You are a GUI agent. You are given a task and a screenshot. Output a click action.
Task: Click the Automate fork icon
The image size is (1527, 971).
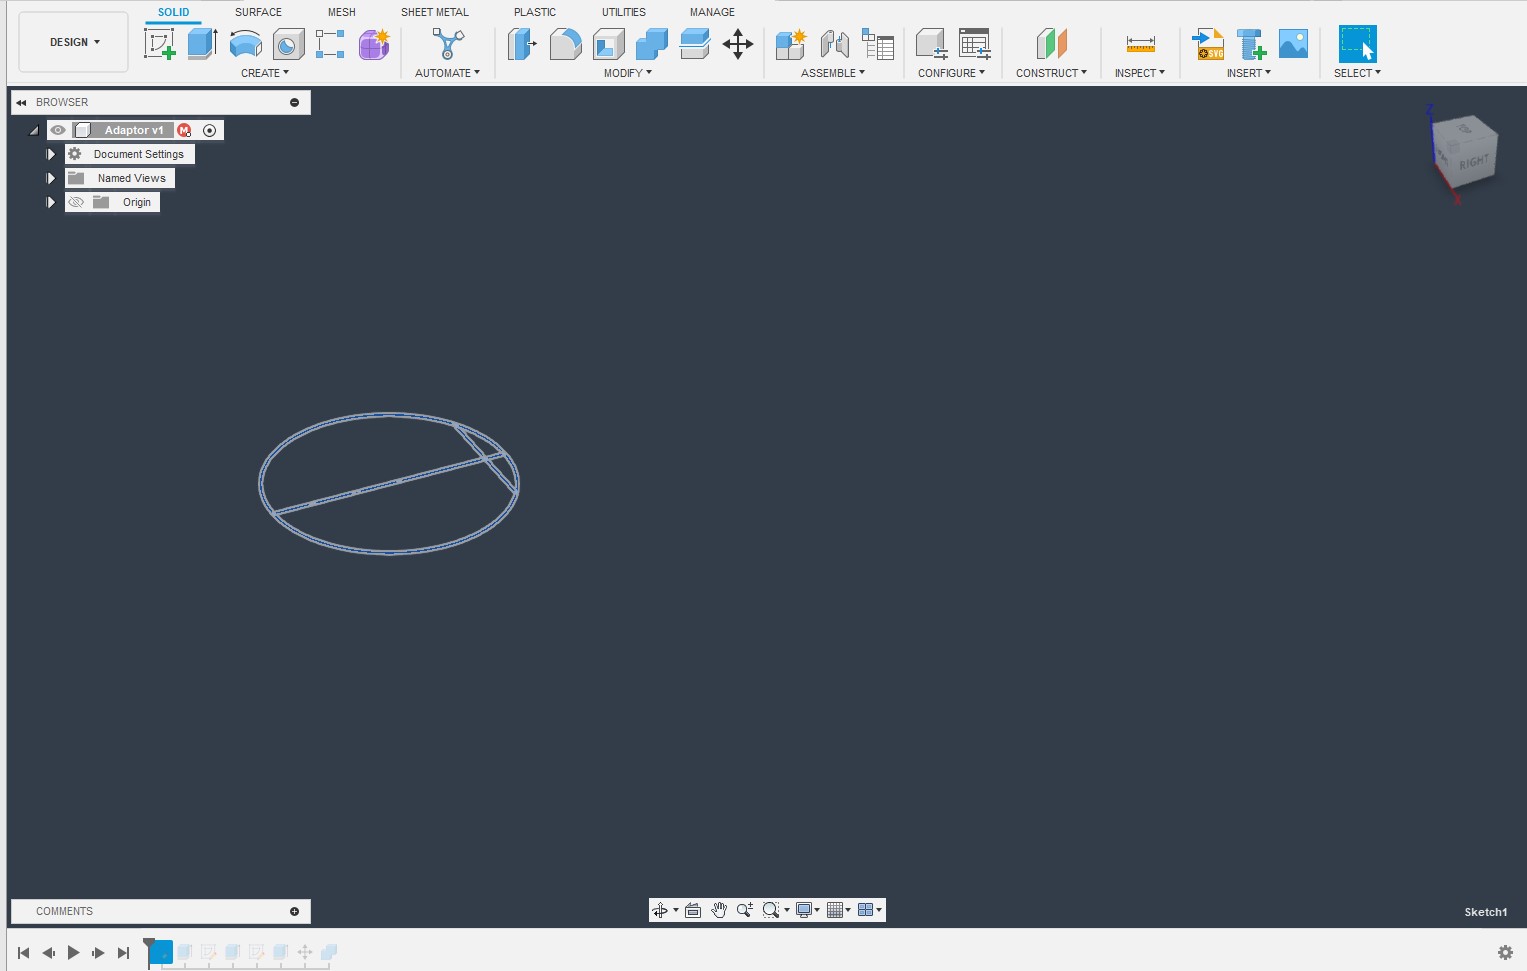tap(448, 44)
